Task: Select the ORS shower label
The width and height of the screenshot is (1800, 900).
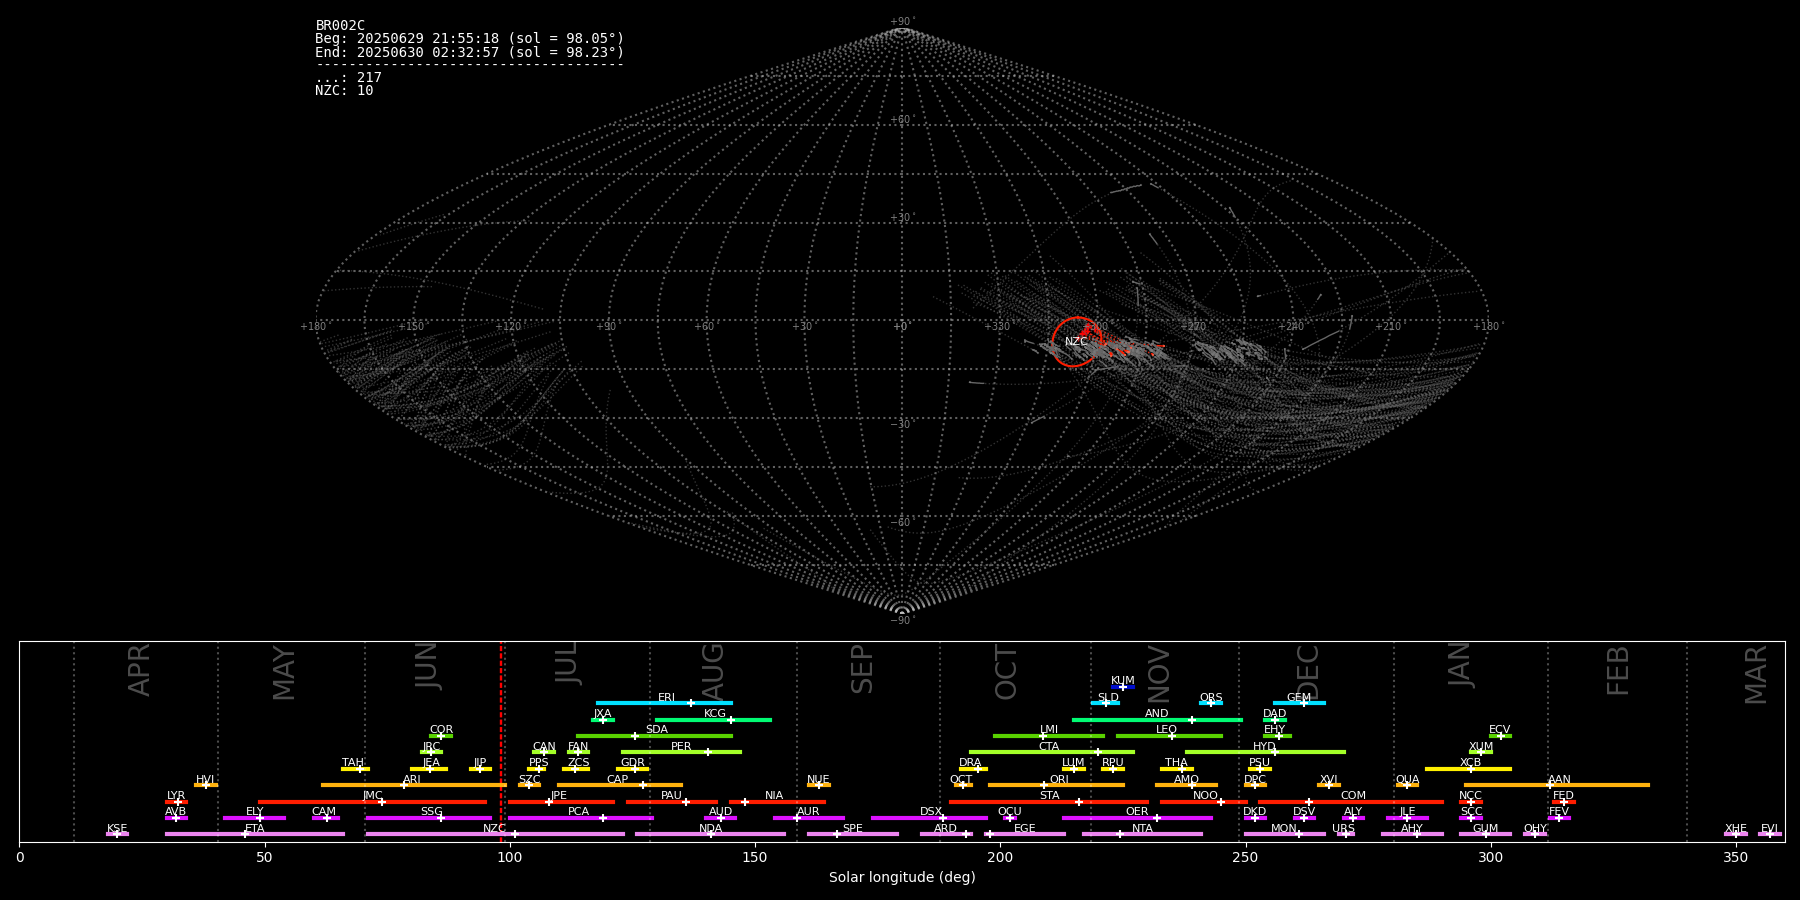Action: (1211, 698)
